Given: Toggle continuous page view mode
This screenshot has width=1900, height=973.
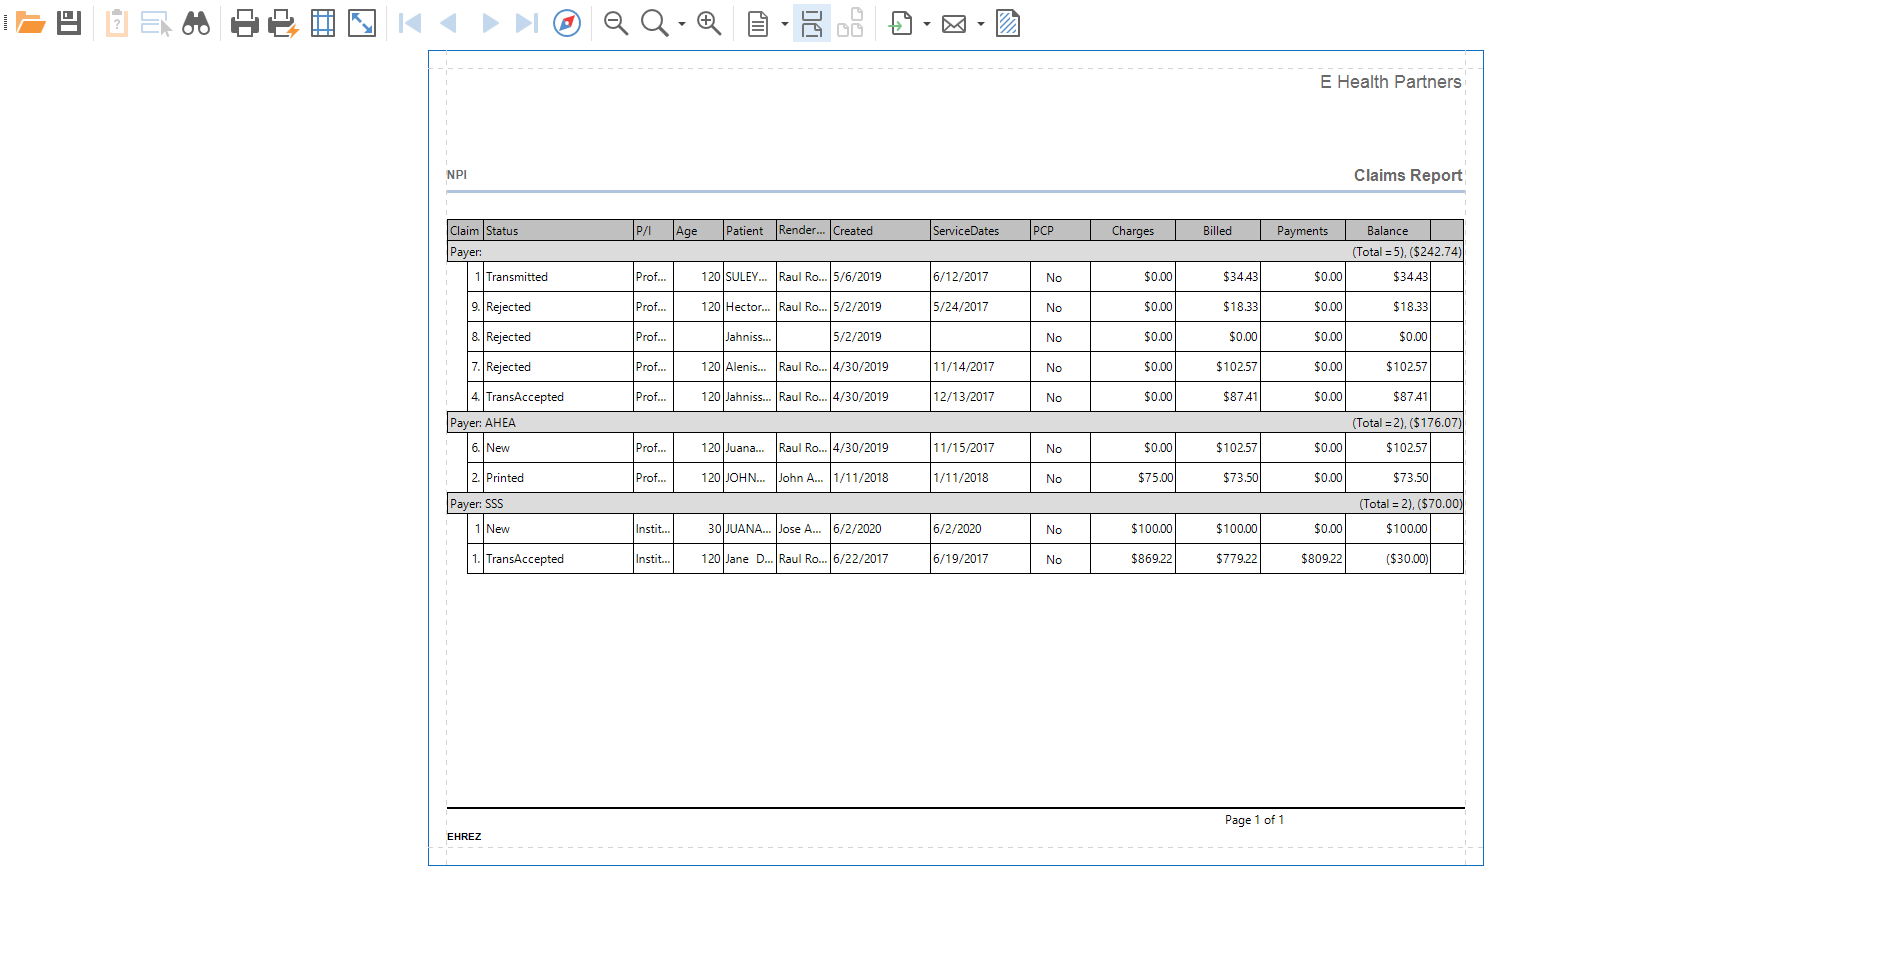Looking at the screenshot, I should tap(811, 23).
